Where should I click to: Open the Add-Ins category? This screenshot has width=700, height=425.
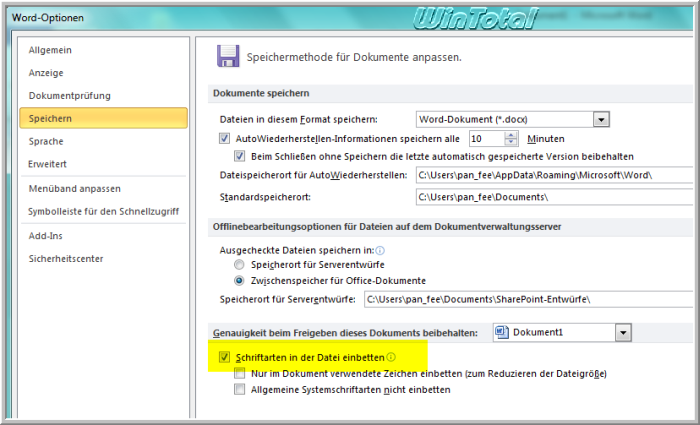[x=46, y=236]
